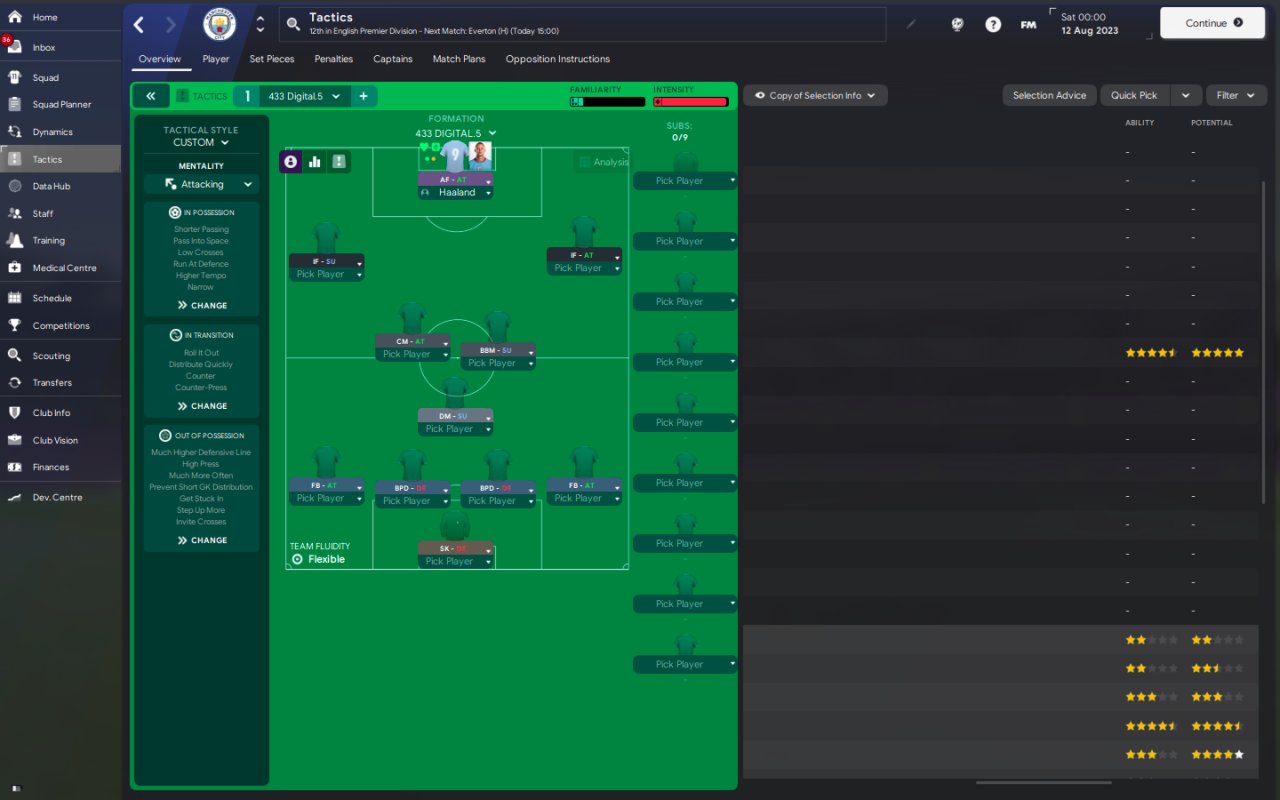Click CHANGE under In Possession
Screen dimensions: 1280x800
coord(202,305)
